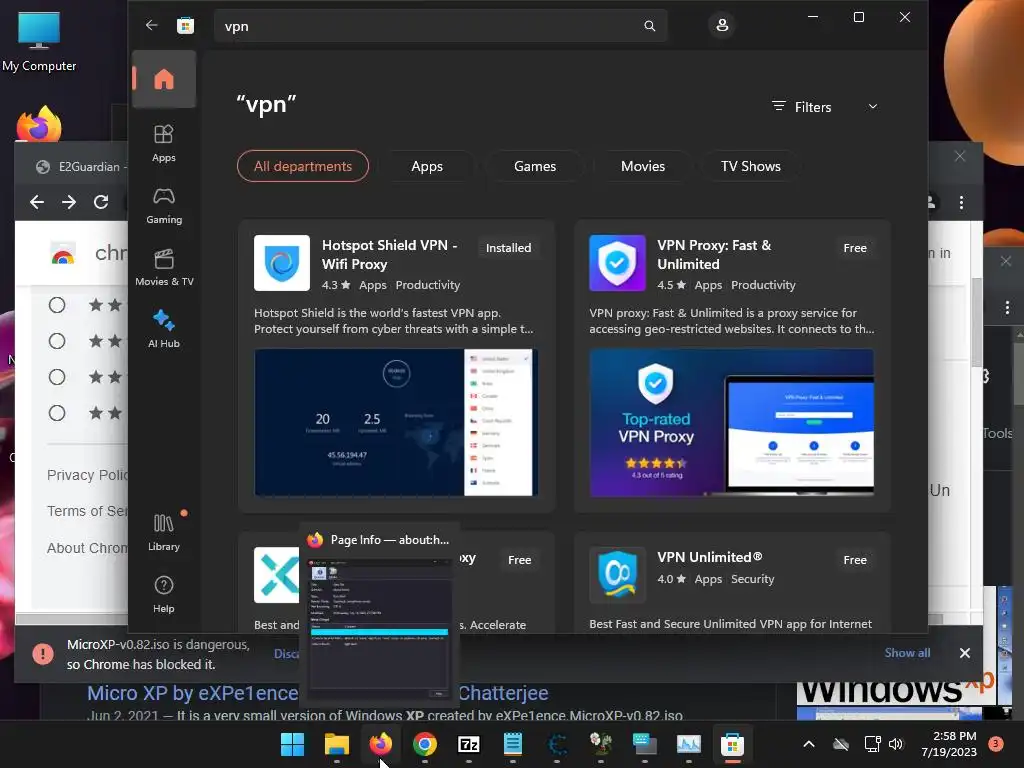Click the Microsoft Store logo icon

(185, 25)
